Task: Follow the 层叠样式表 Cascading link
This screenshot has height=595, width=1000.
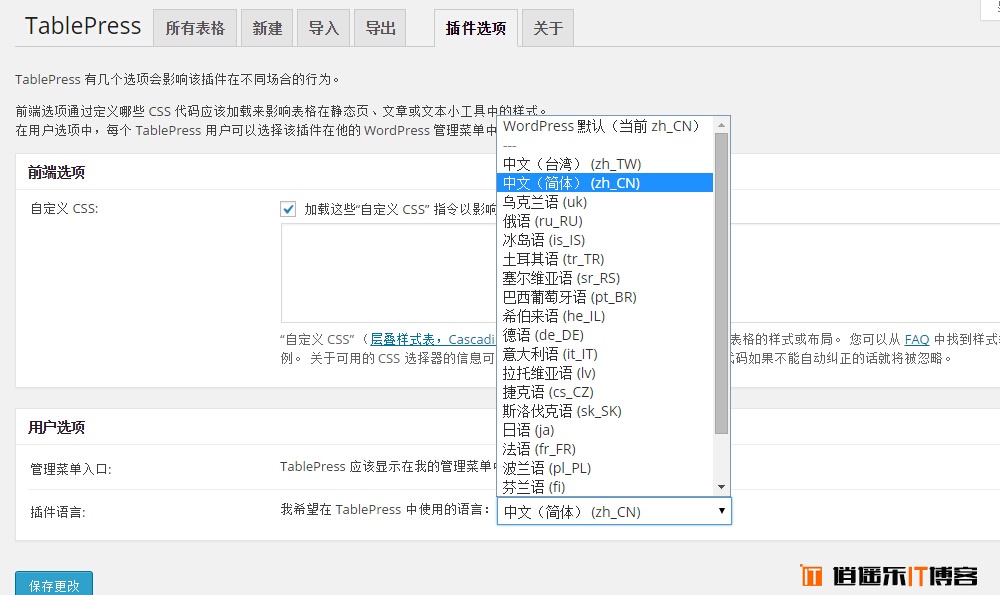Action: pyautogui.click(x=432, y=339)
